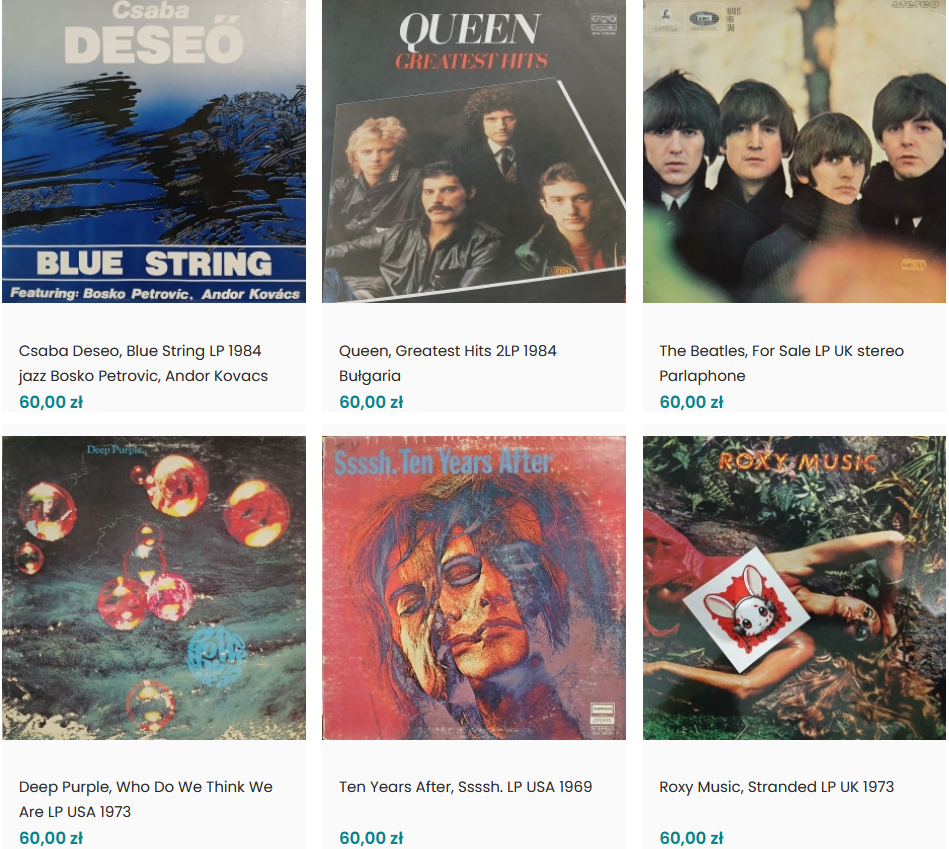Click the bunny sticker on the Roxy Music cover
The image size is (949, 849).
(x=747, y=609)
